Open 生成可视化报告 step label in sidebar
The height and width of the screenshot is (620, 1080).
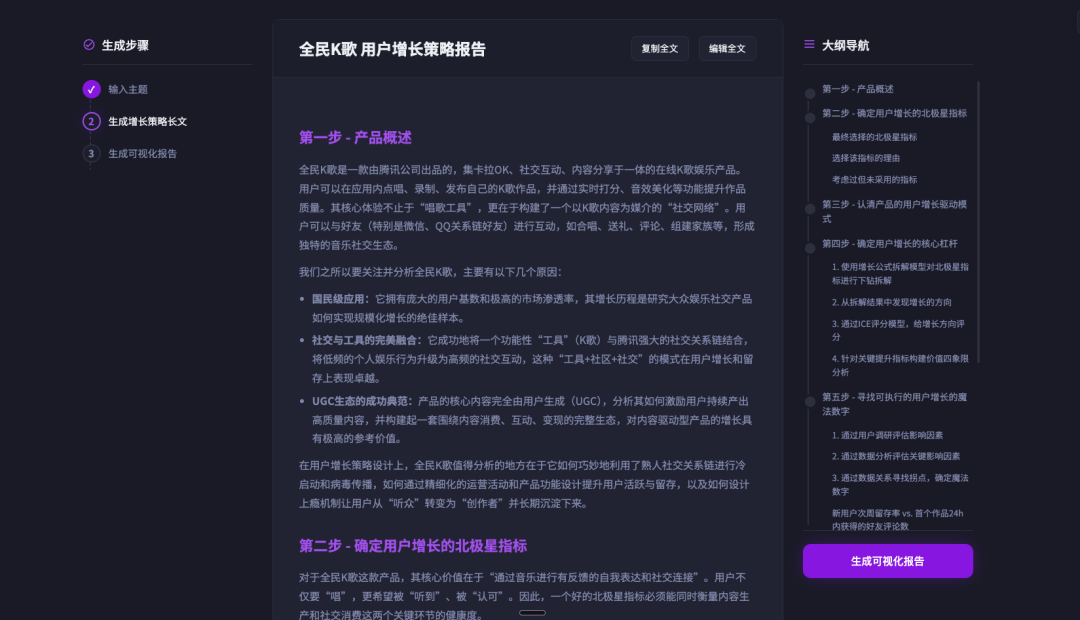143,154
